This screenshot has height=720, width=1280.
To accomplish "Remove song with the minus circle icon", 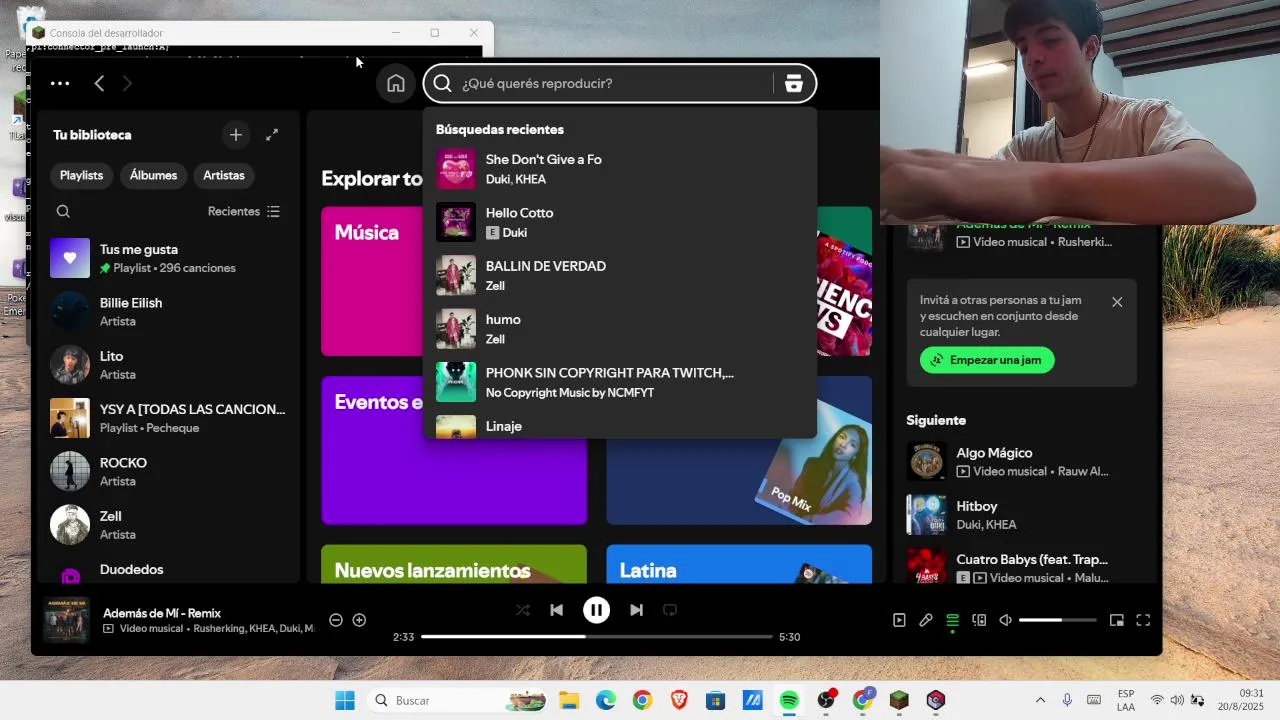I will (x=336, y=620).
